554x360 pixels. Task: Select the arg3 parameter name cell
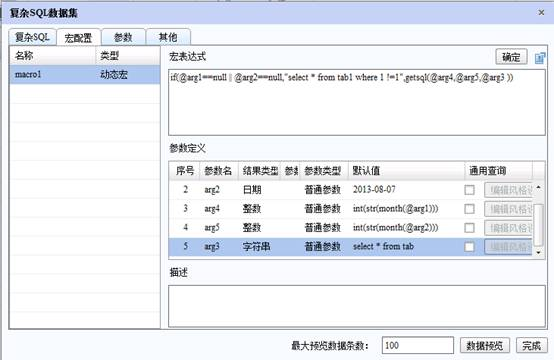[x=212, y=247]
